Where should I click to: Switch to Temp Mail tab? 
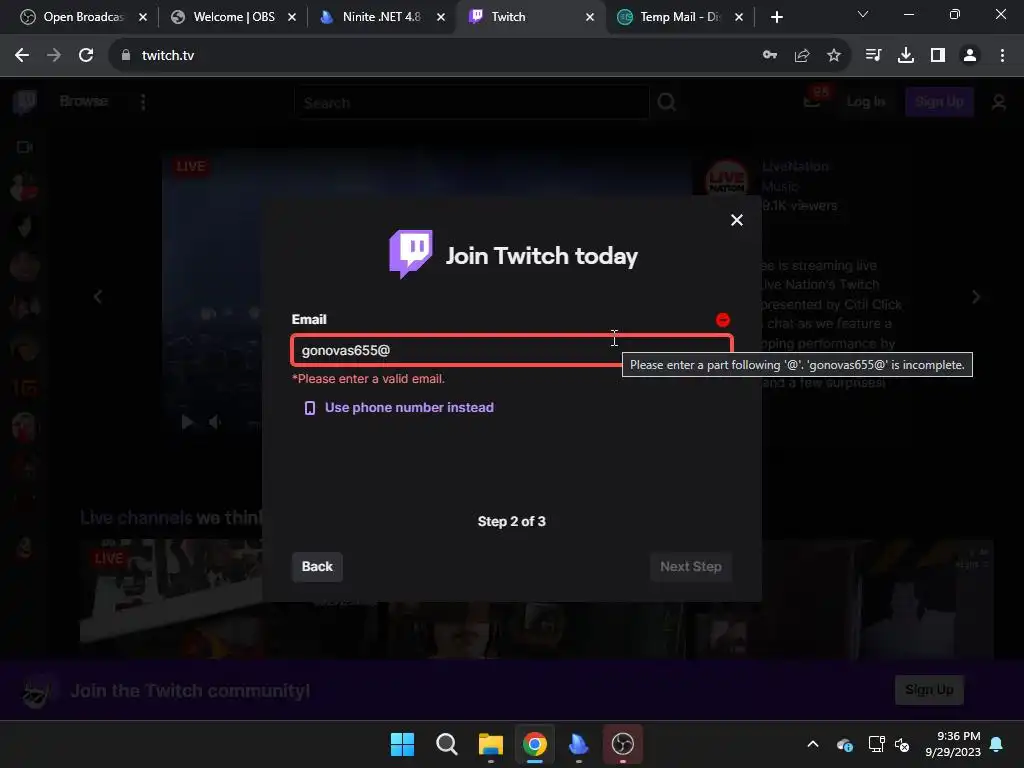point(679,17)
